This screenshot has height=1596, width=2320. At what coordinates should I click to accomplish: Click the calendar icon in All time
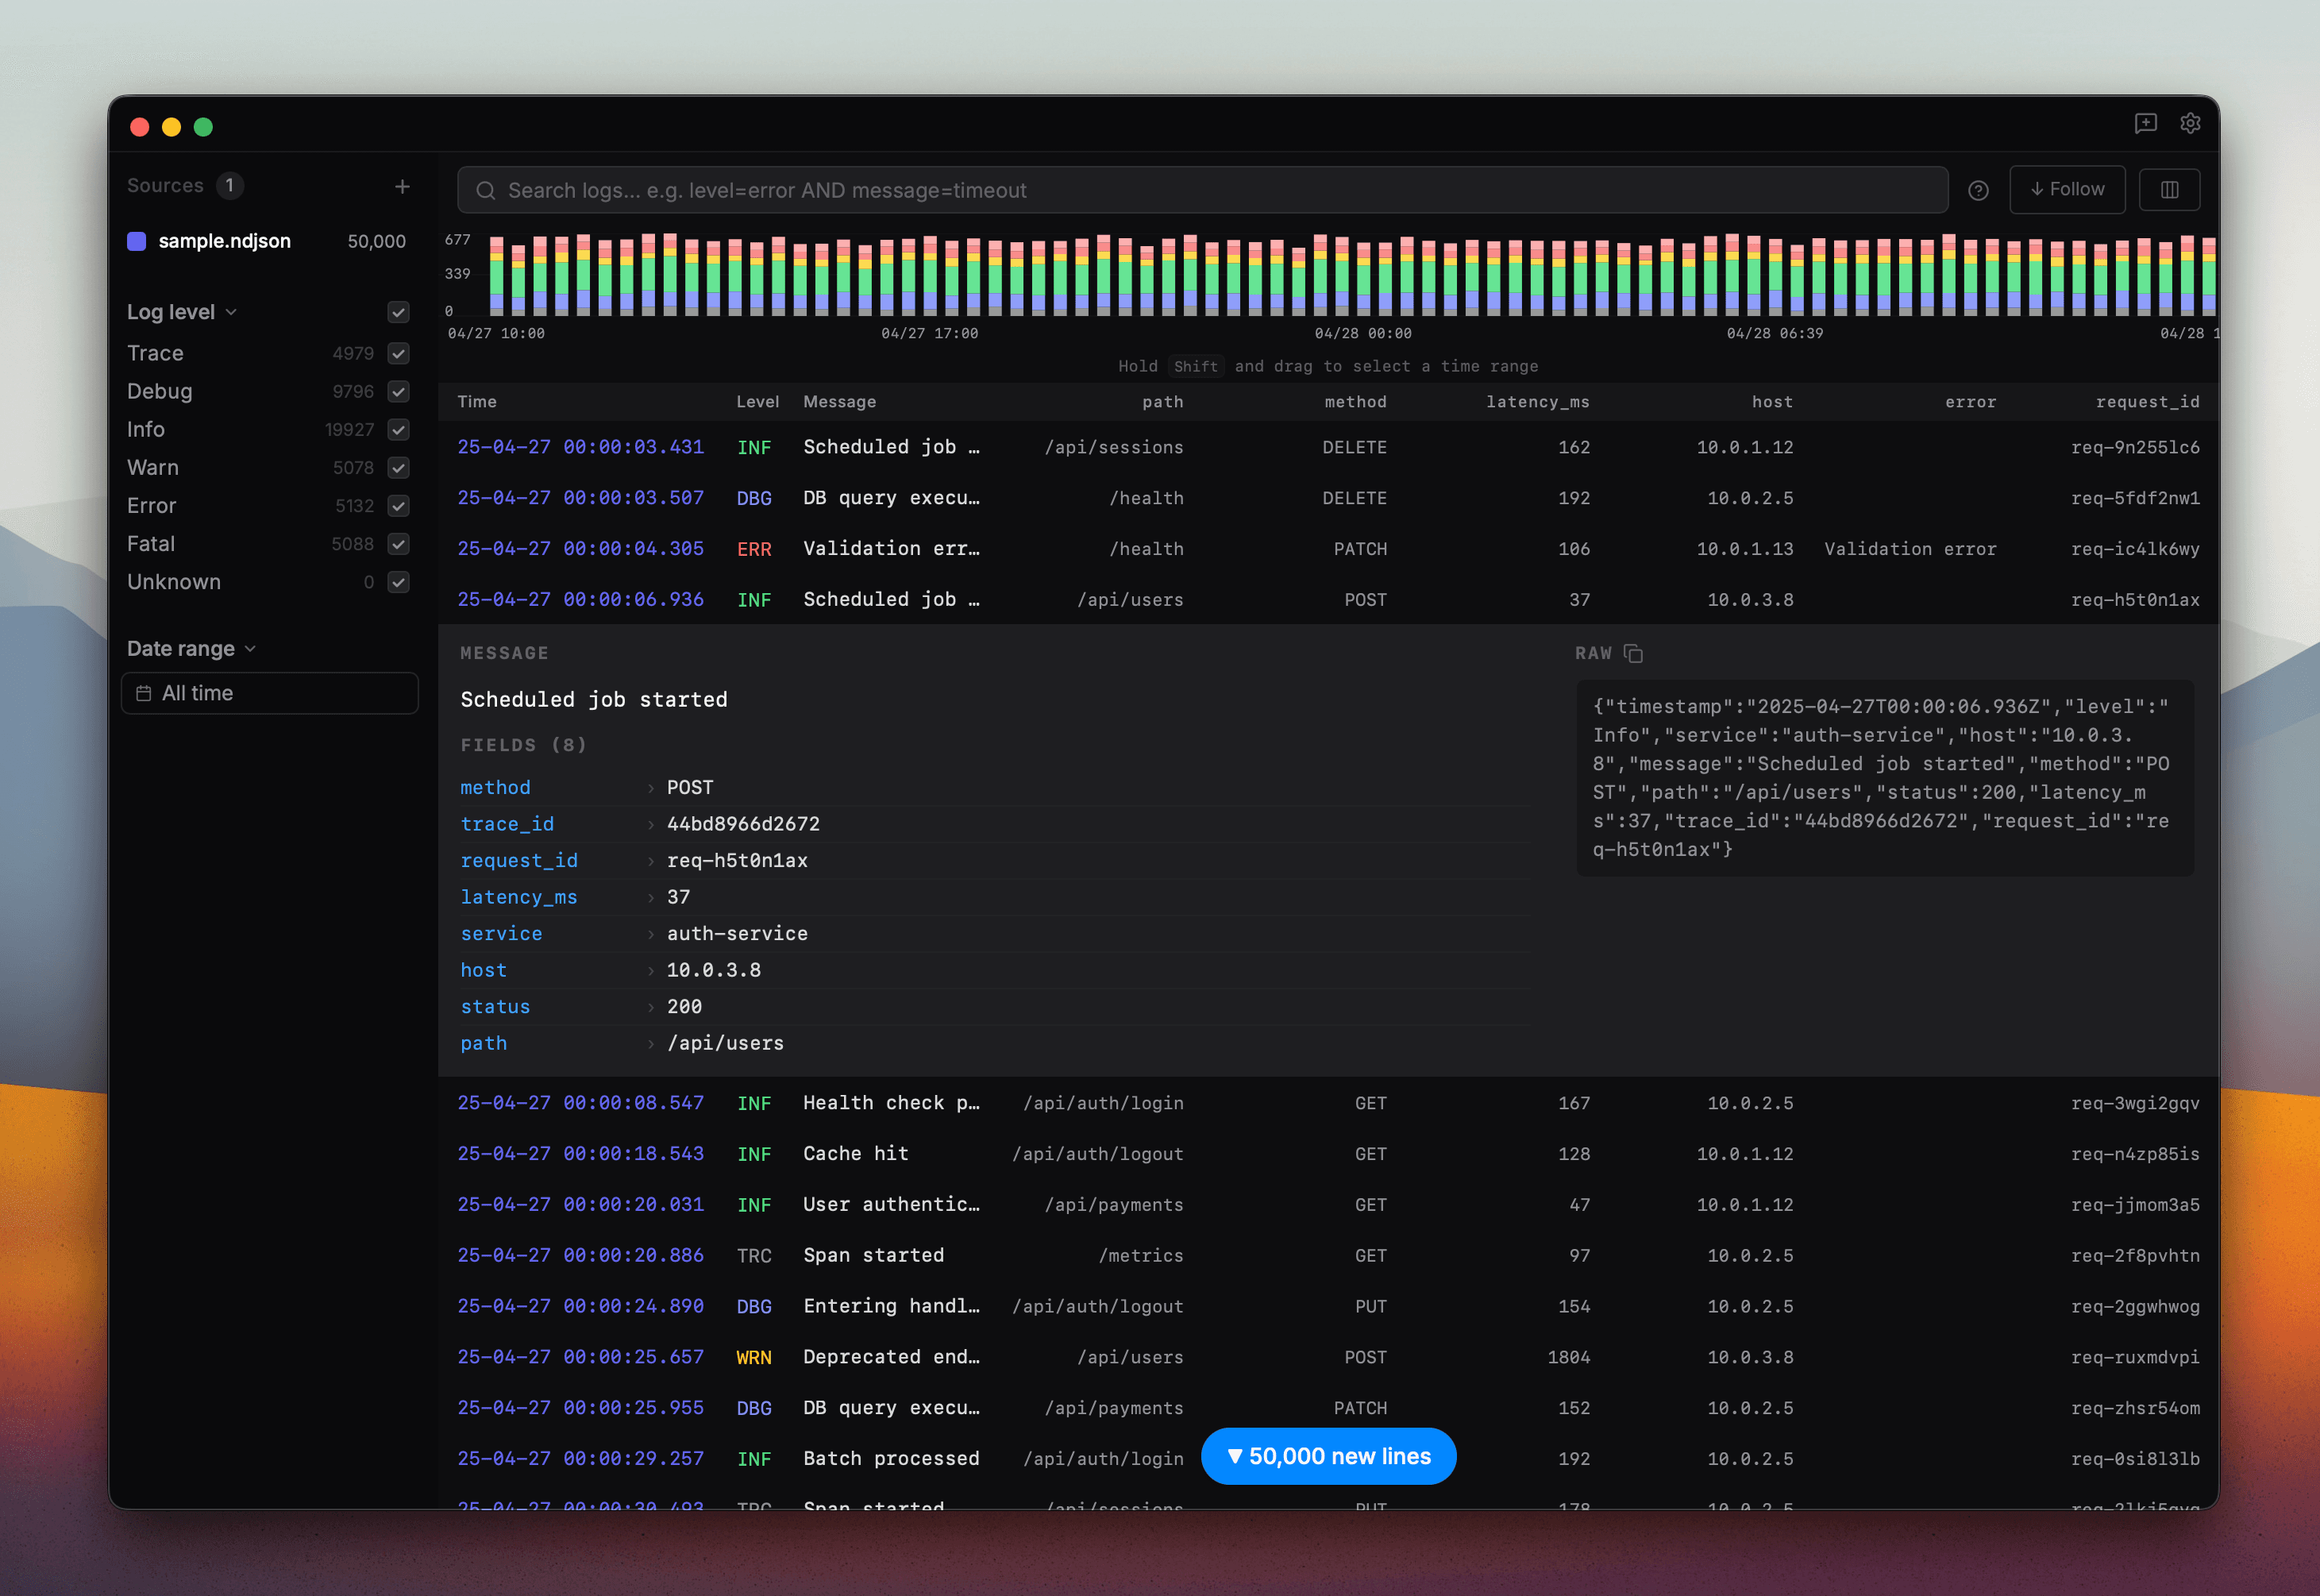pos(144,693)
